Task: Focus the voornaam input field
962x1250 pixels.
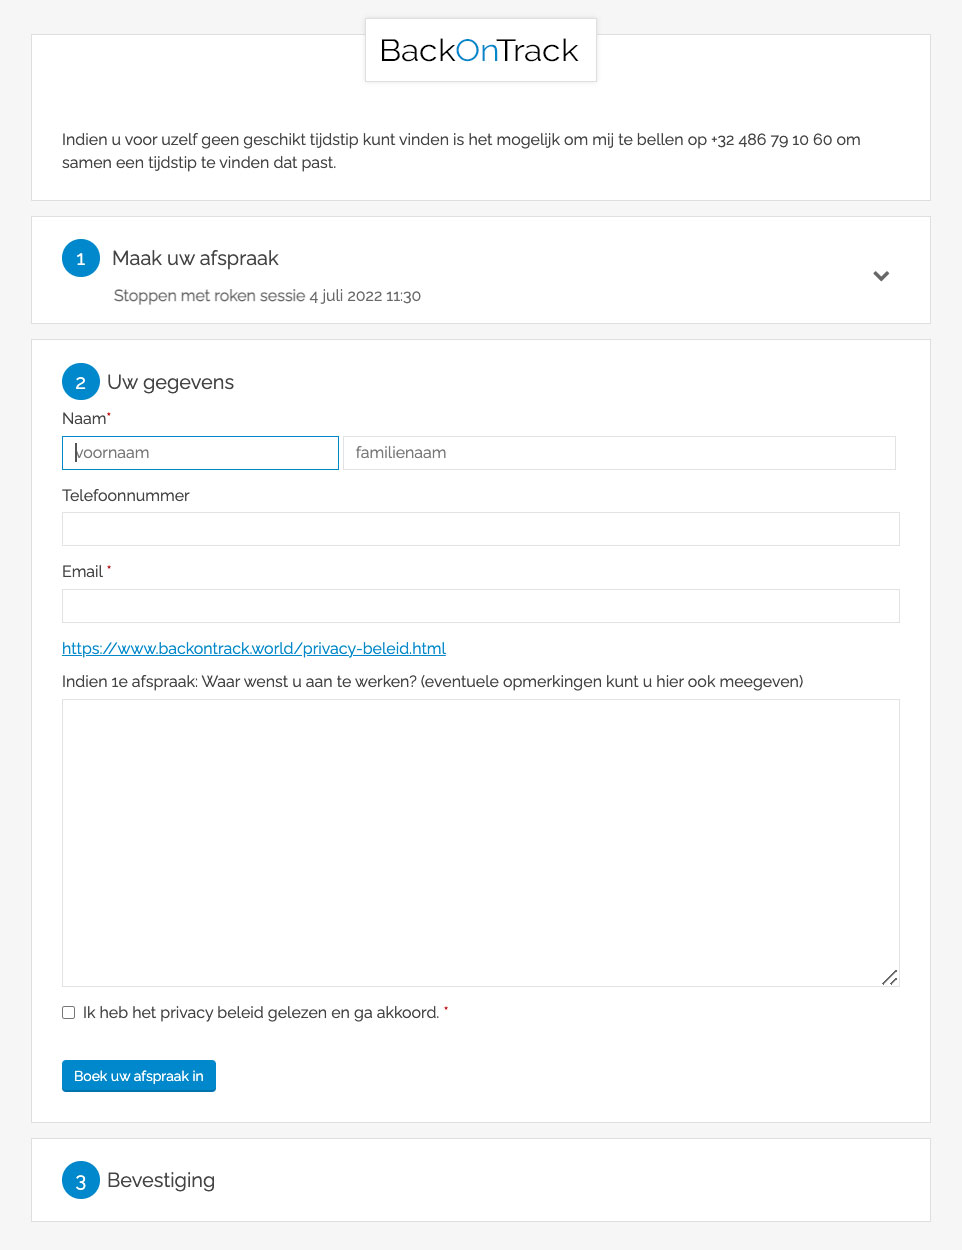Action: coord(201,453)
